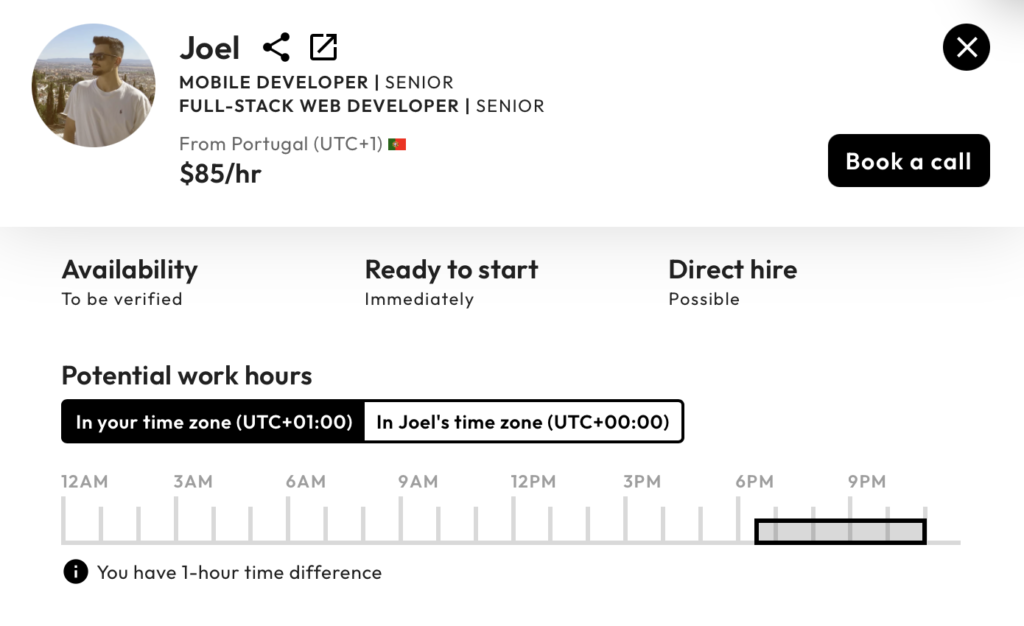Screen dimensions: 1024x626
Task: Open Joel's profile in a new window
Action: tap(323, 47)
